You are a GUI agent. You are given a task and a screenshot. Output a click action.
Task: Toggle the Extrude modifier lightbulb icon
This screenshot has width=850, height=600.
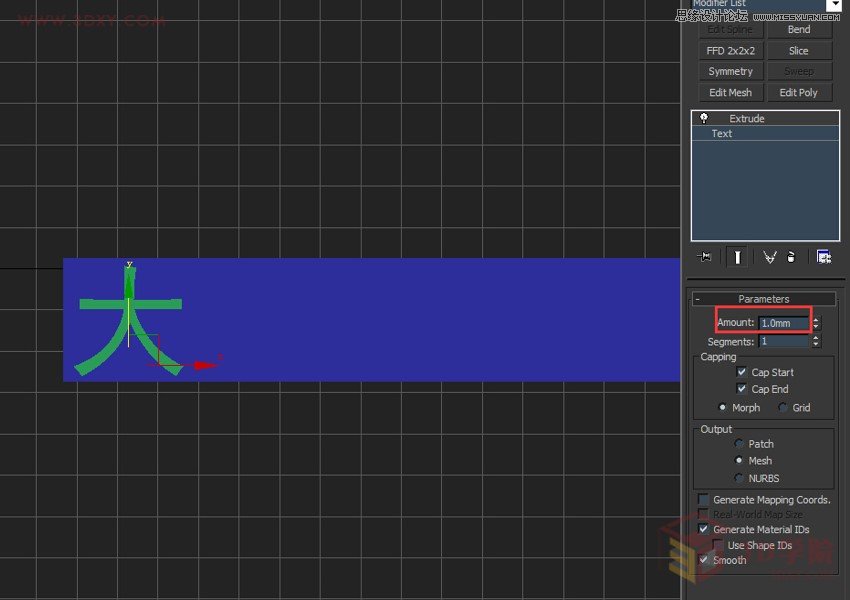pyautogui.click(x=704, y=118)
